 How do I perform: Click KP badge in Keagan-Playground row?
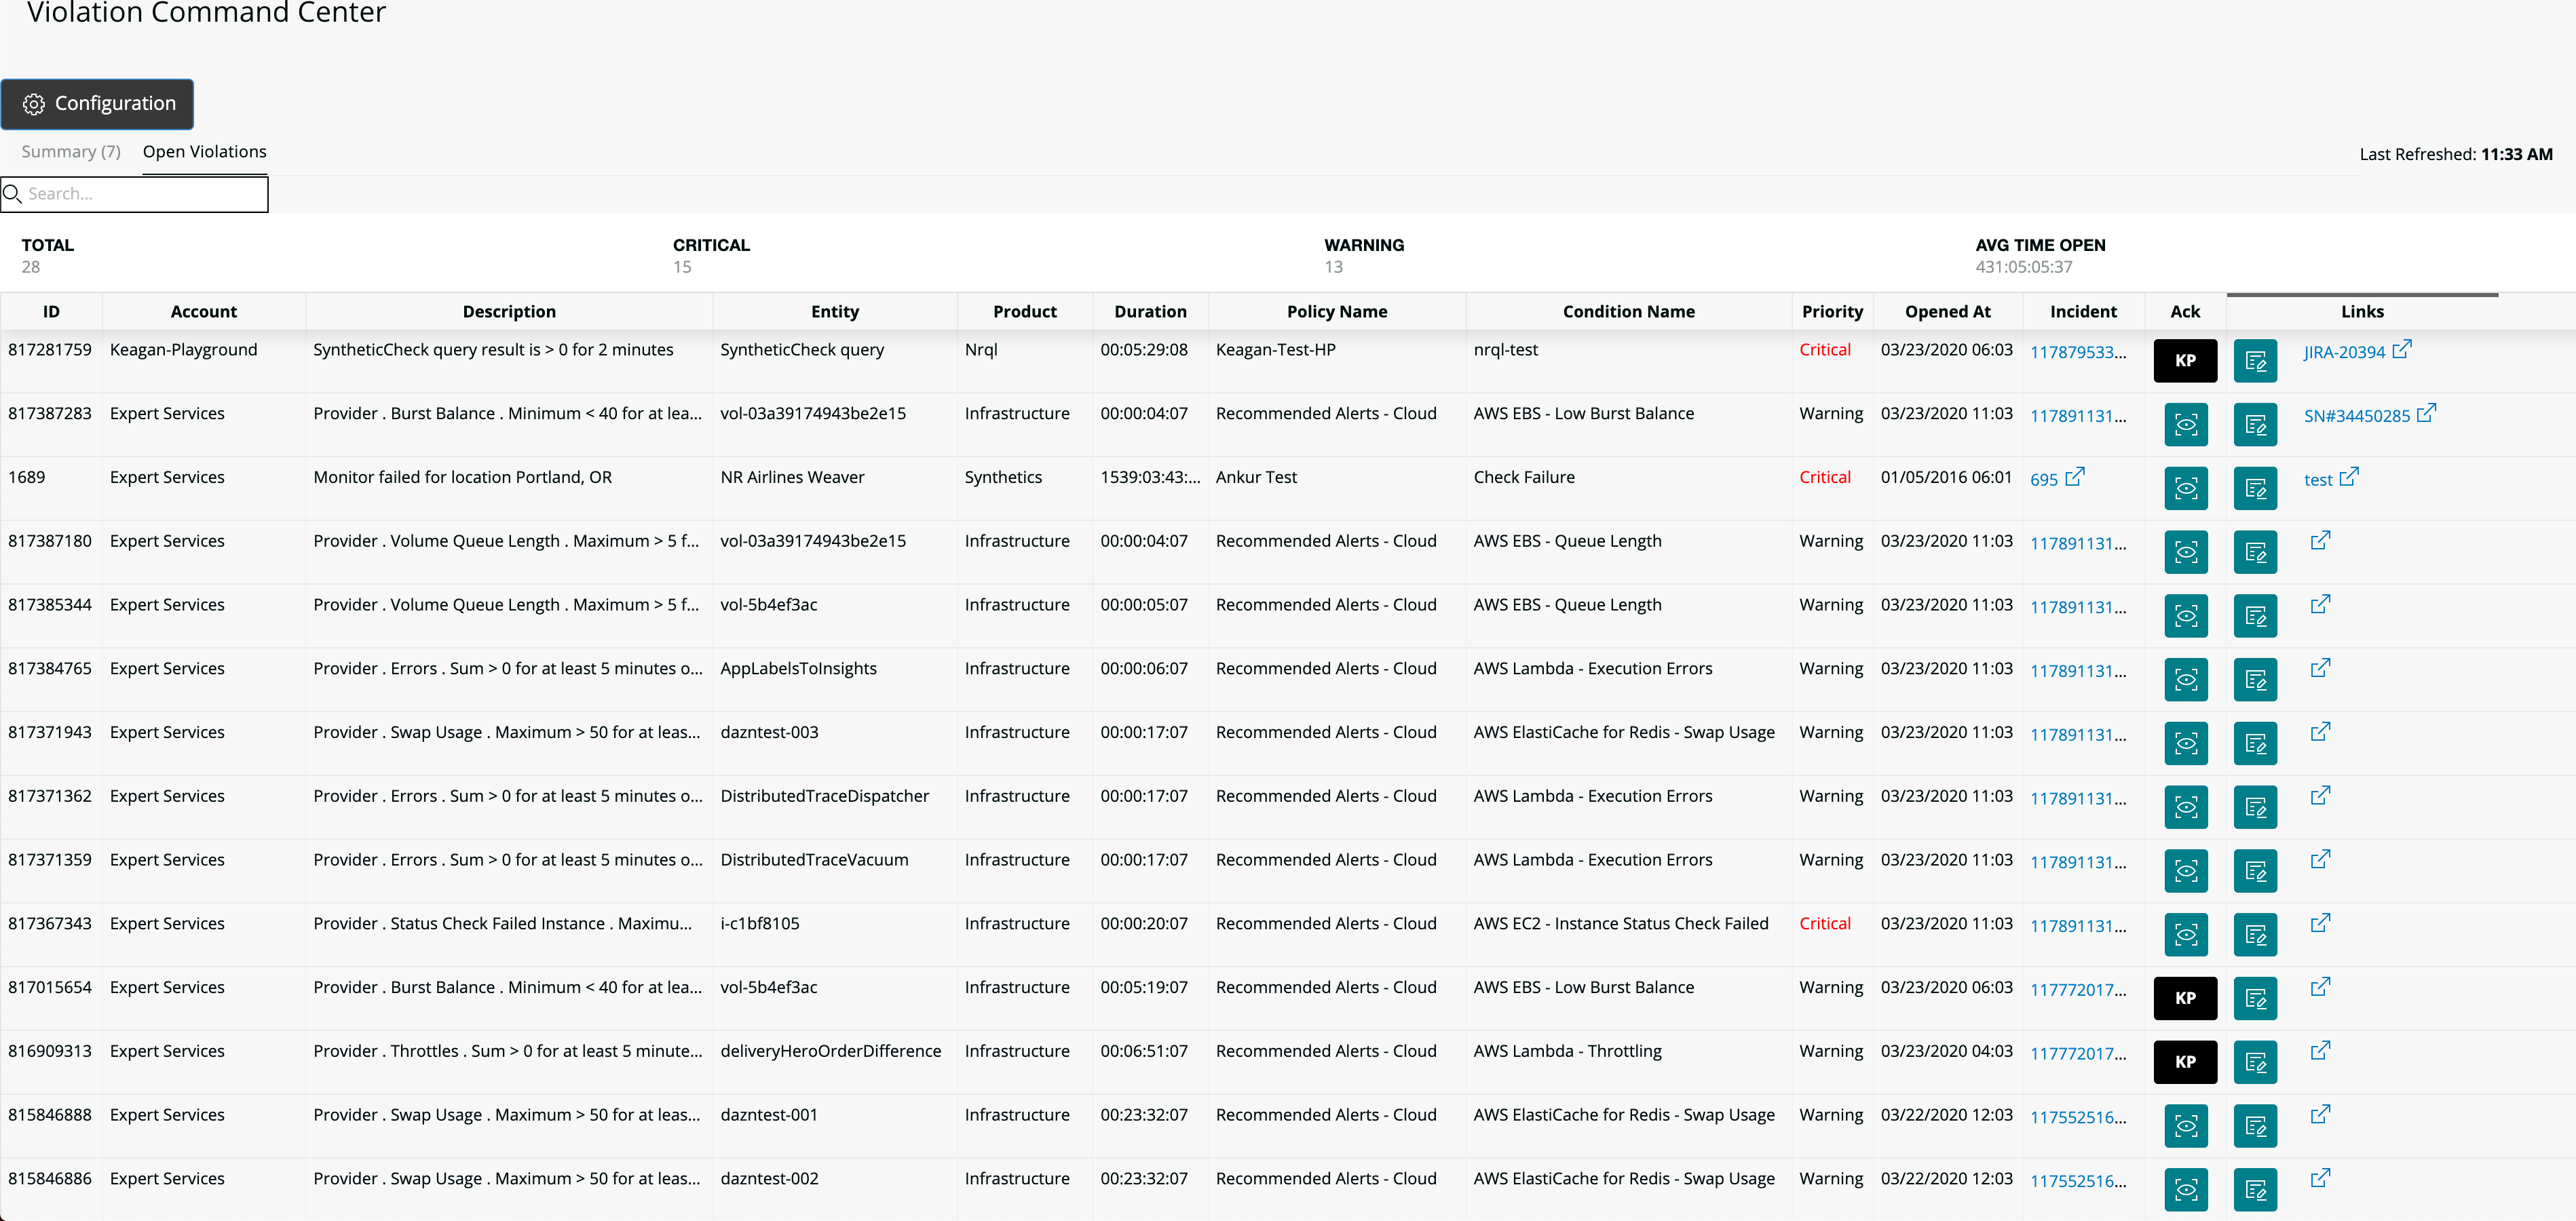[2185, 361]
